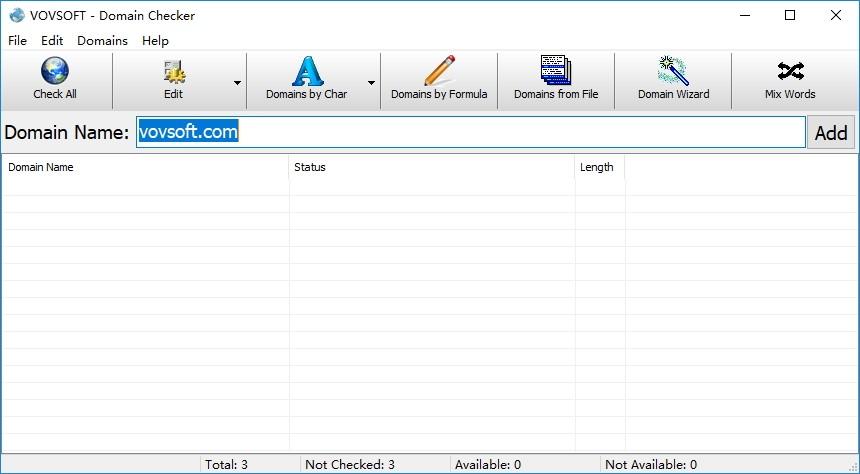Sort by the Length column header
The image size is (860, 474).
pyautogui.click(x=599, y=167)
